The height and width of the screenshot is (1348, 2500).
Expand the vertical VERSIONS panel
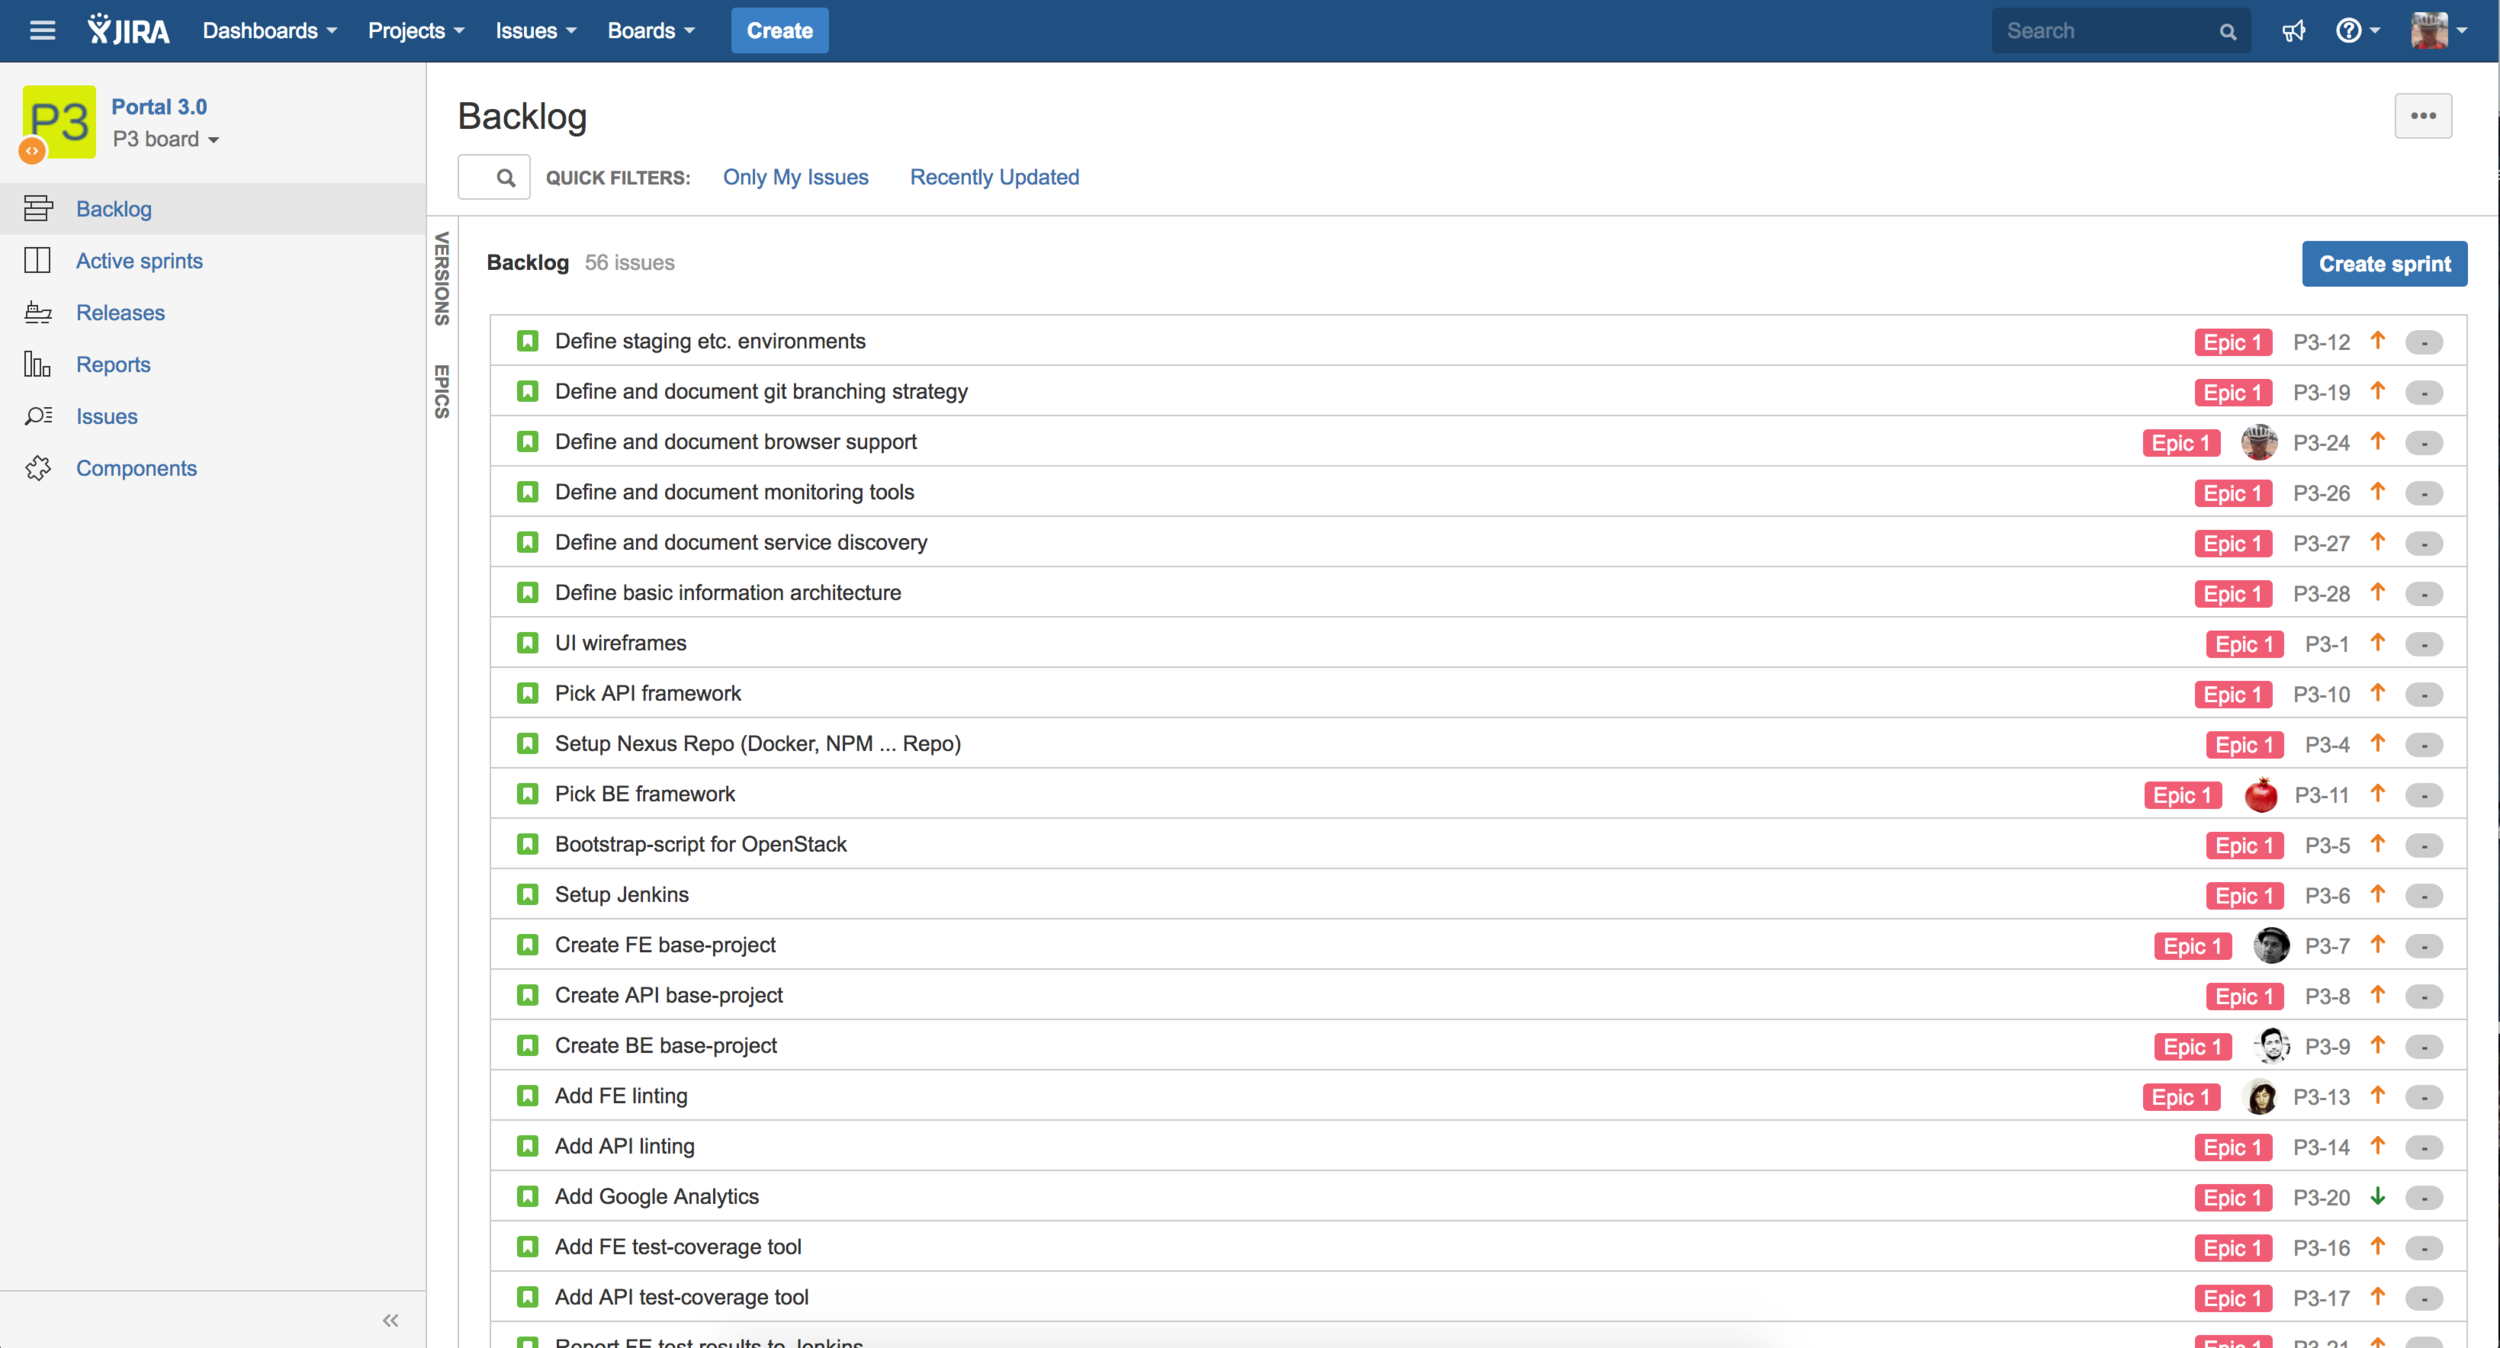pyautogui.click(x=442, y=278)
